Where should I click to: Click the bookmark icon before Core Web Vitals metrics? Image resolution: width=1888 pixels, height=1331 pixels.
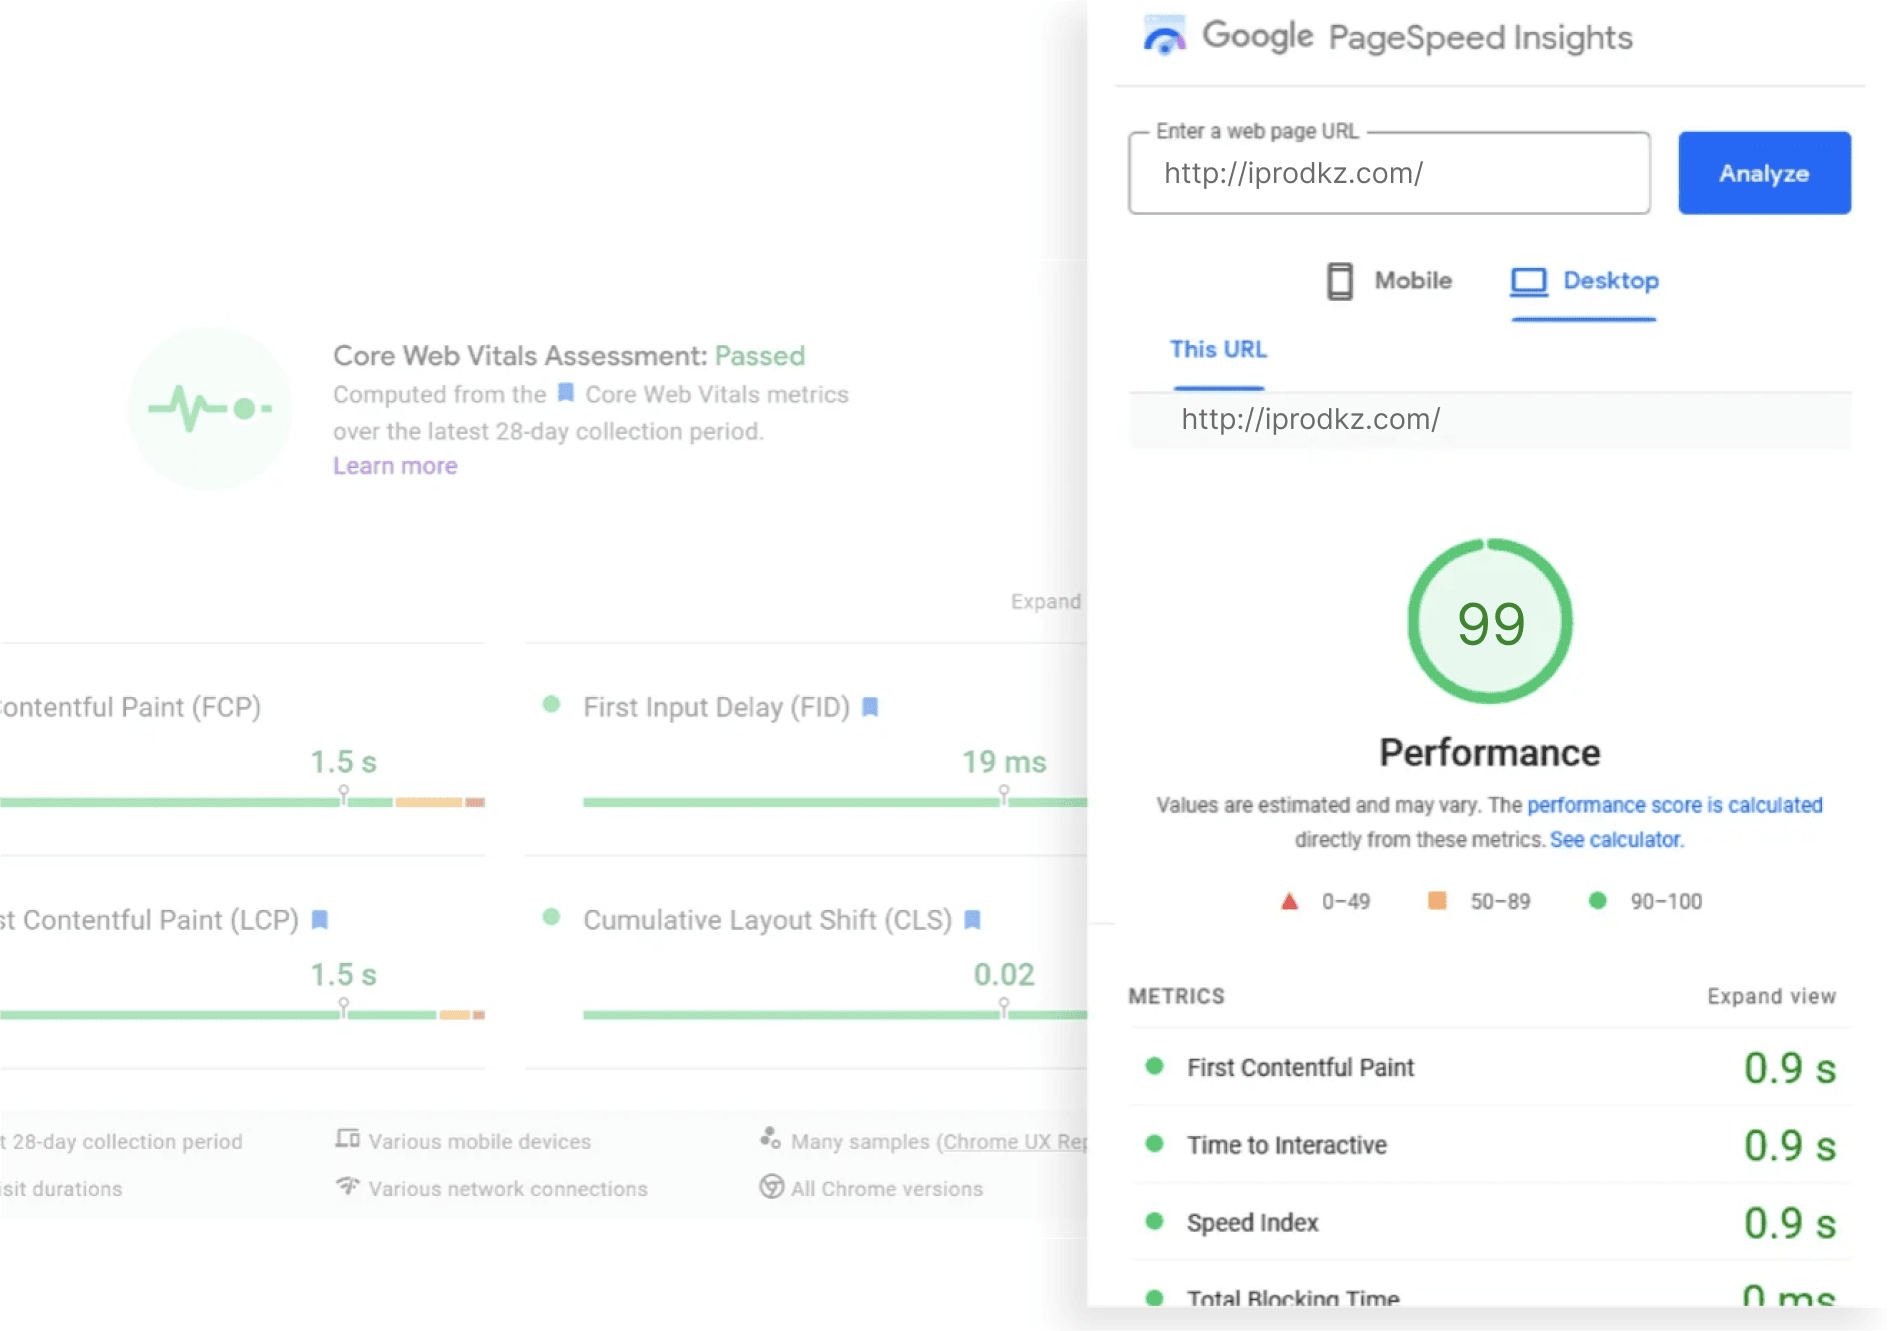(x=566, y=393)
